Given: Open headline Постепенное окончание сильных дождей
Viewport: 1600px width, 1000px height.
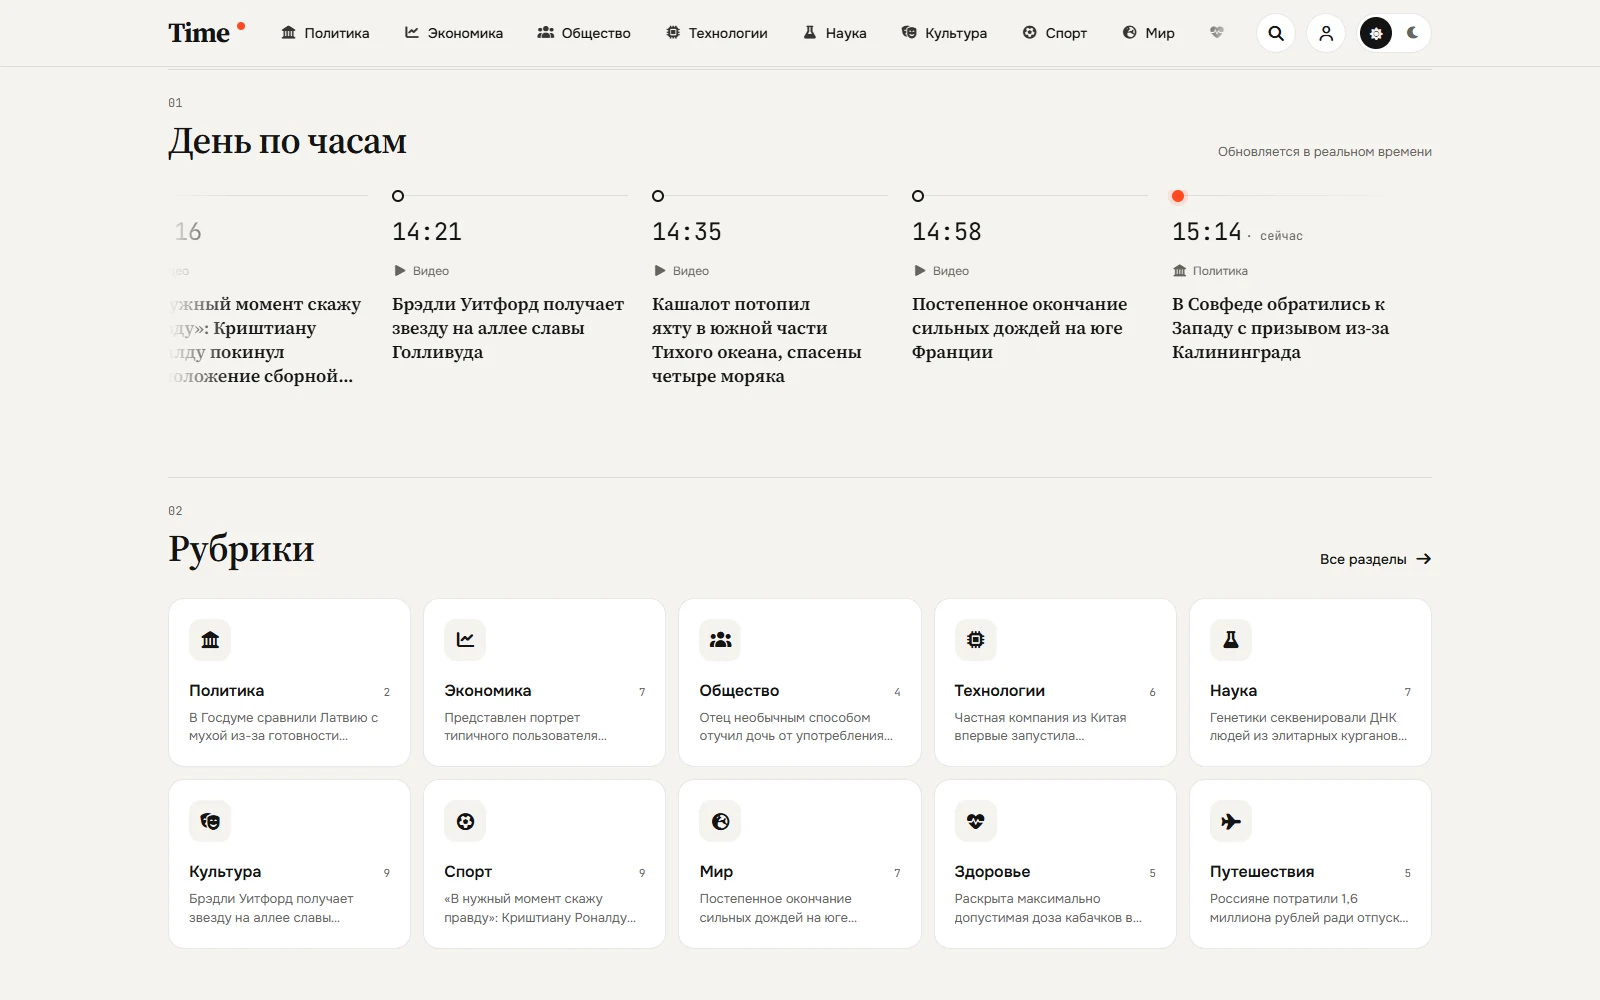Looking at the screenshot, I should [1019, 328].
